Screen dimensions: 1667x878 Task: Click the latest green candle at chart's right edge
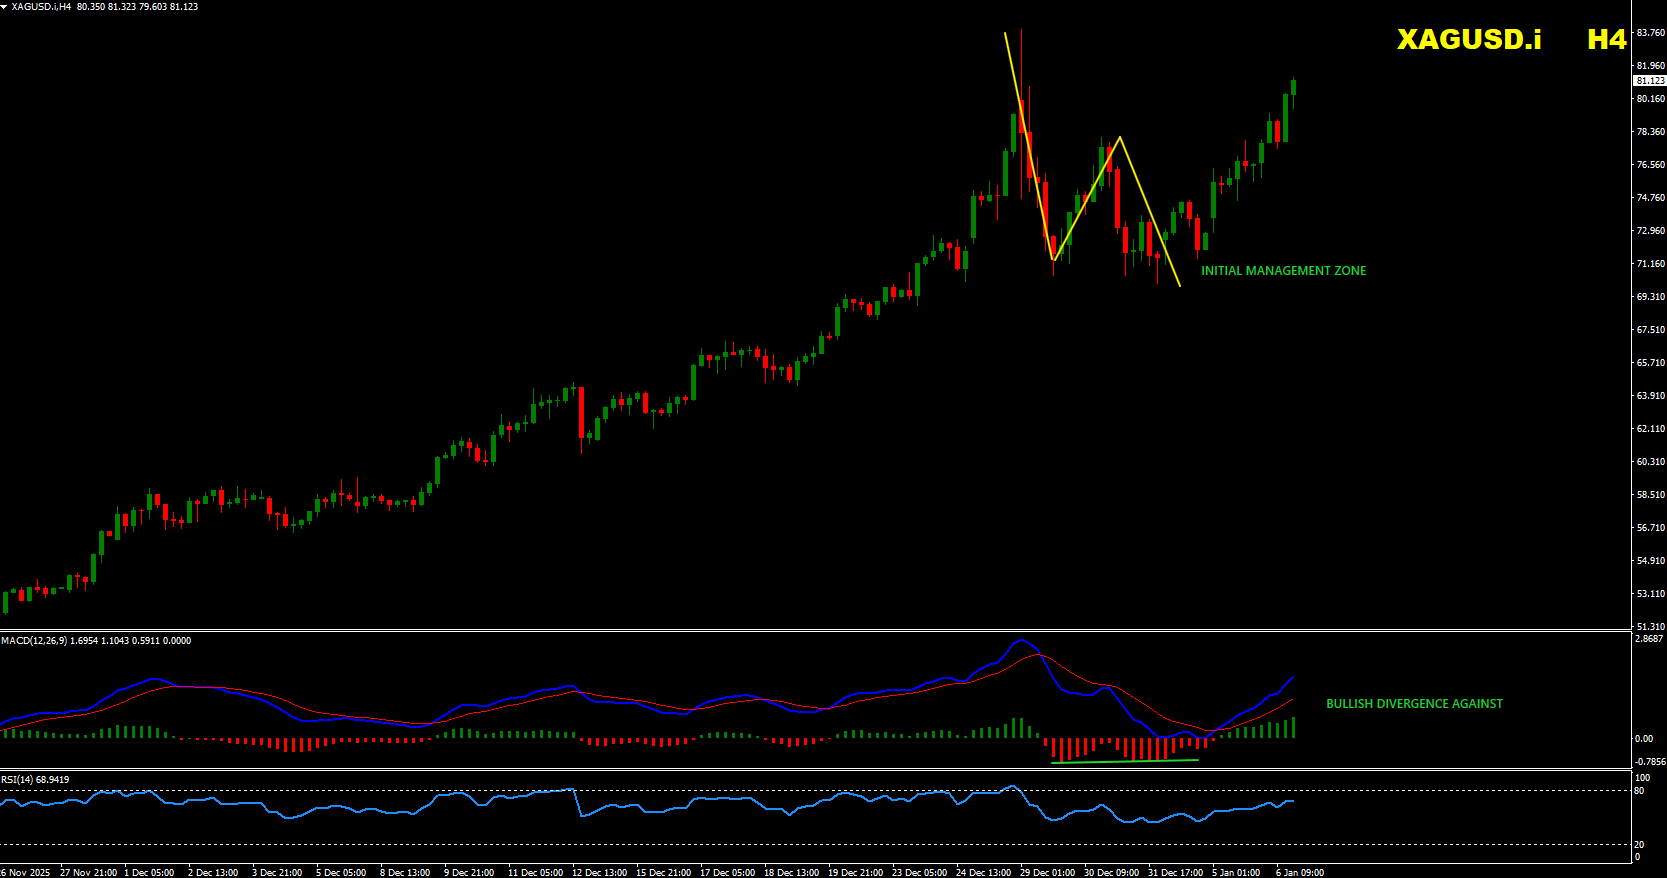pos(1293,88)
